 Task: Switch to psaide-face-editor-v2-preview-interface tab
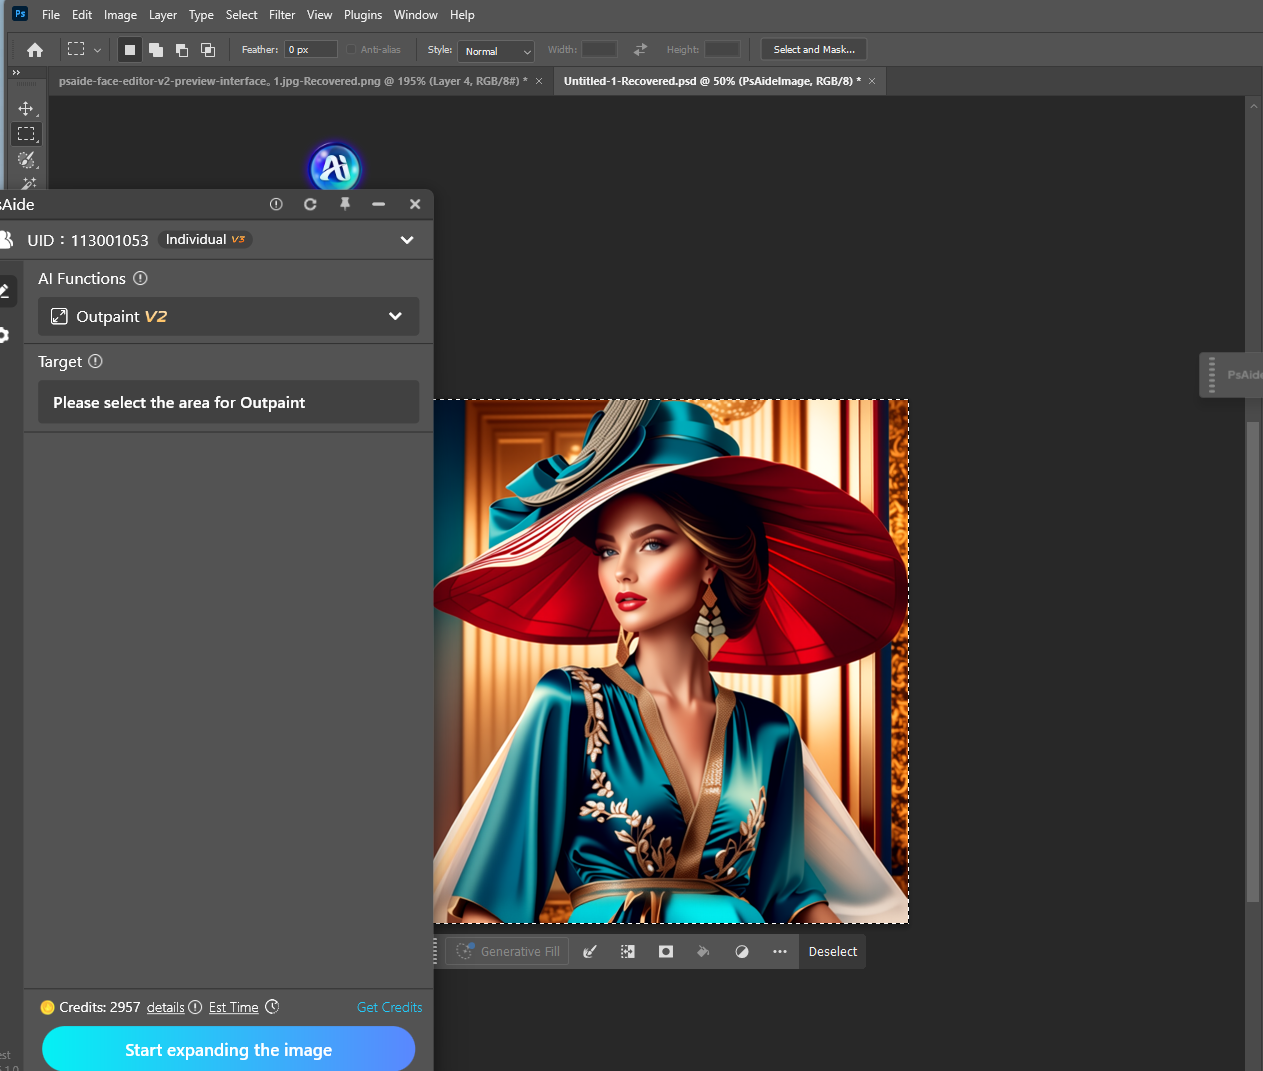click(x=290, y=81)
